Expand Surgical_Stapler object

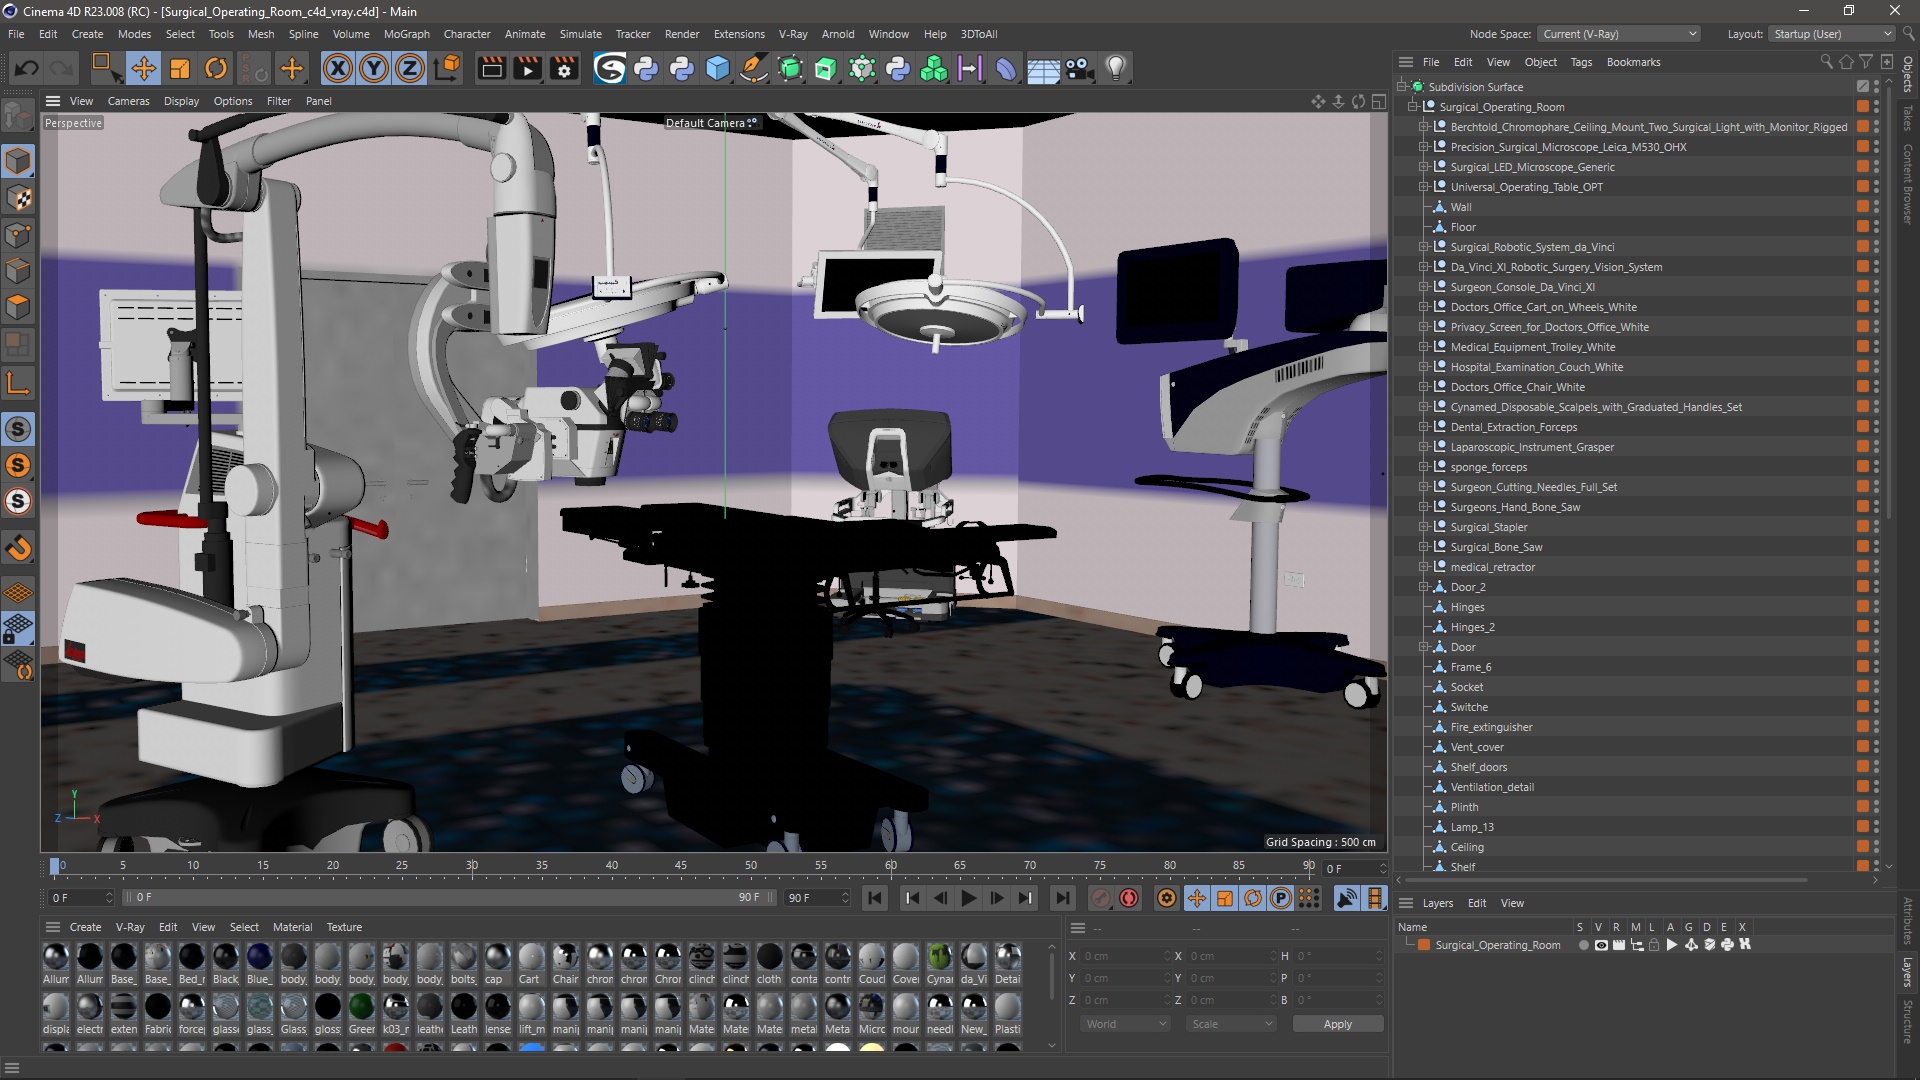coord(1424,527)
